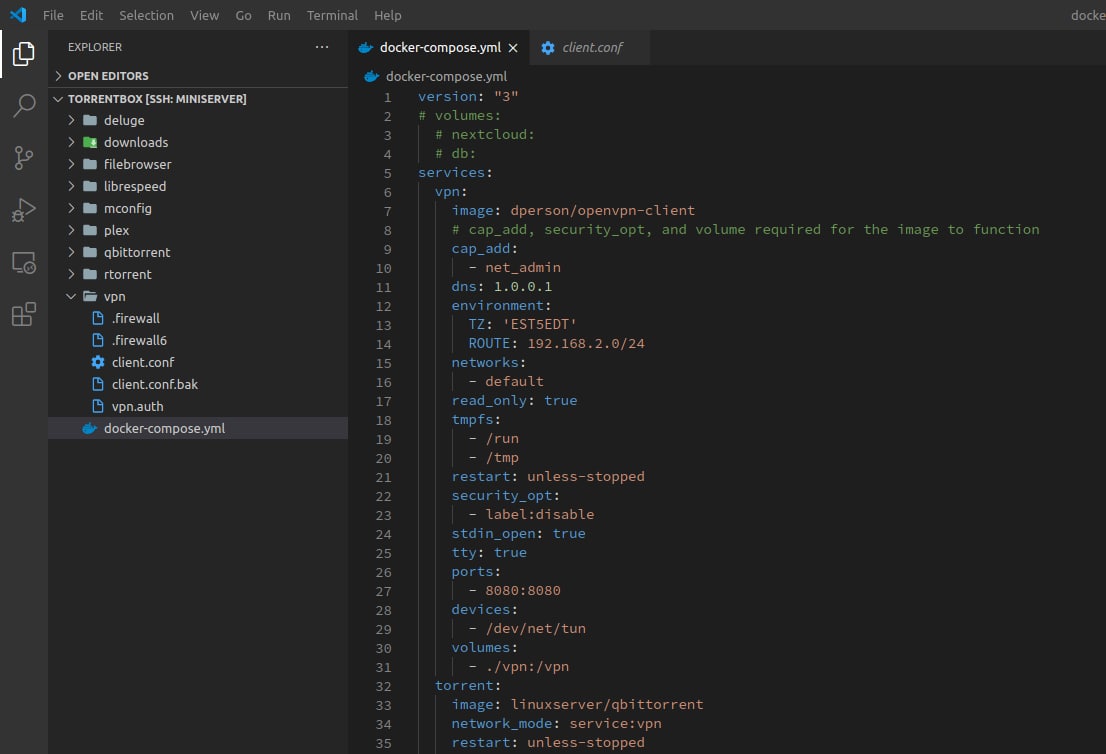Click the 'dperson/openvpn-client' image value

pyautogui.click(x=602, y=210)
